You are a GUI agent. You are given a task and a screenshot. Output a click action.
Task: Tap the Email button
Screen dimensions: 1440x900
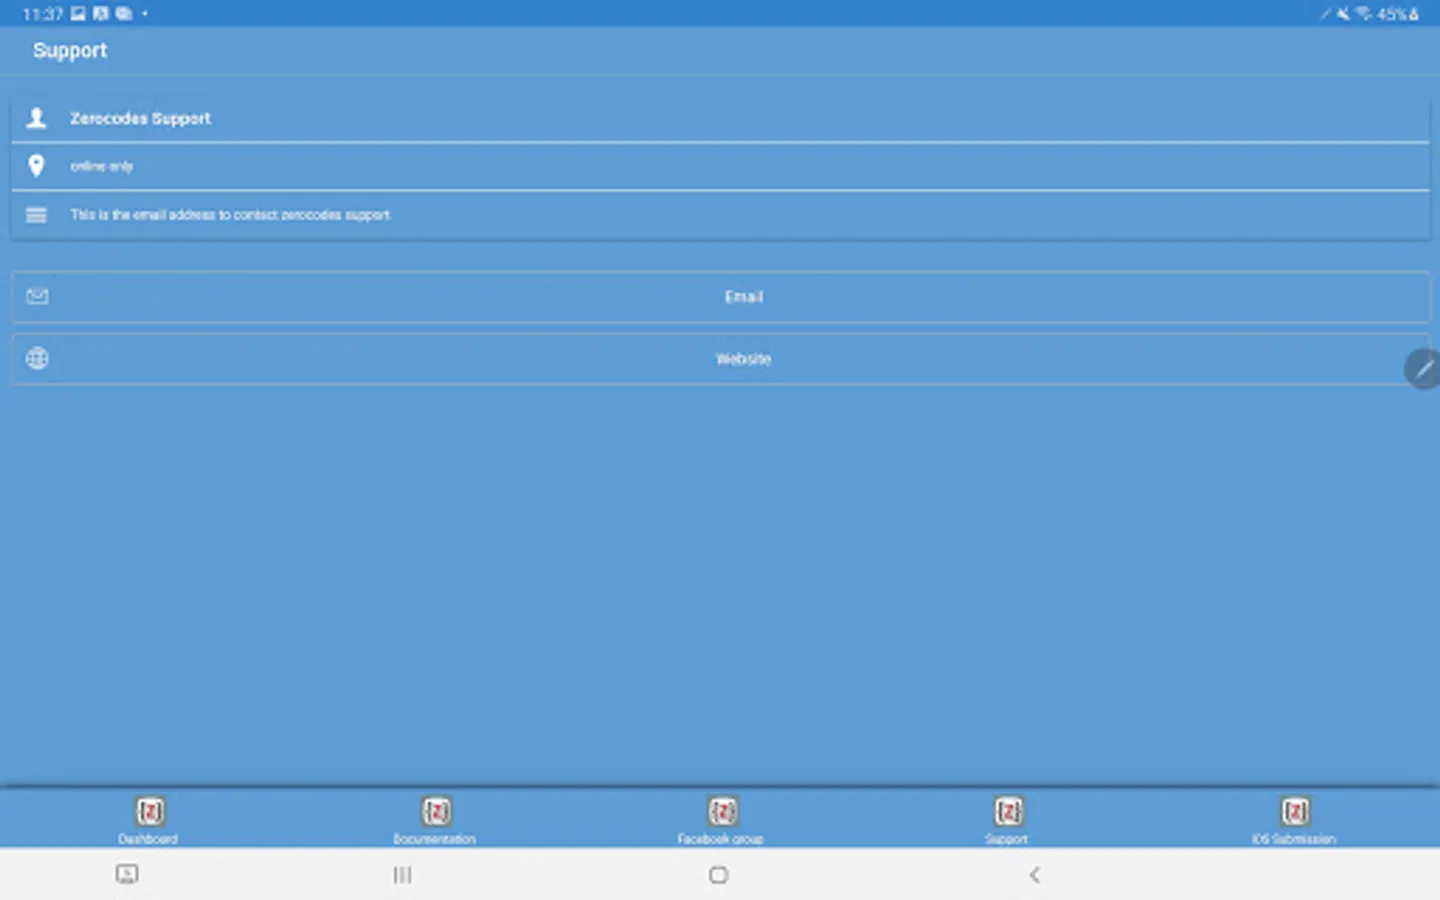click(720, 297)
